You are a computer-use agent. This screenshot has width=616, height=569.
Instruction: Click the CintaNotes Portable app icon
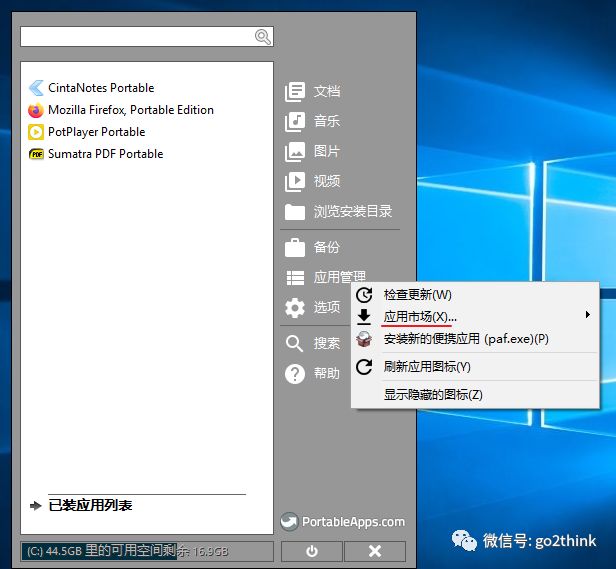[x=36, y=88]
